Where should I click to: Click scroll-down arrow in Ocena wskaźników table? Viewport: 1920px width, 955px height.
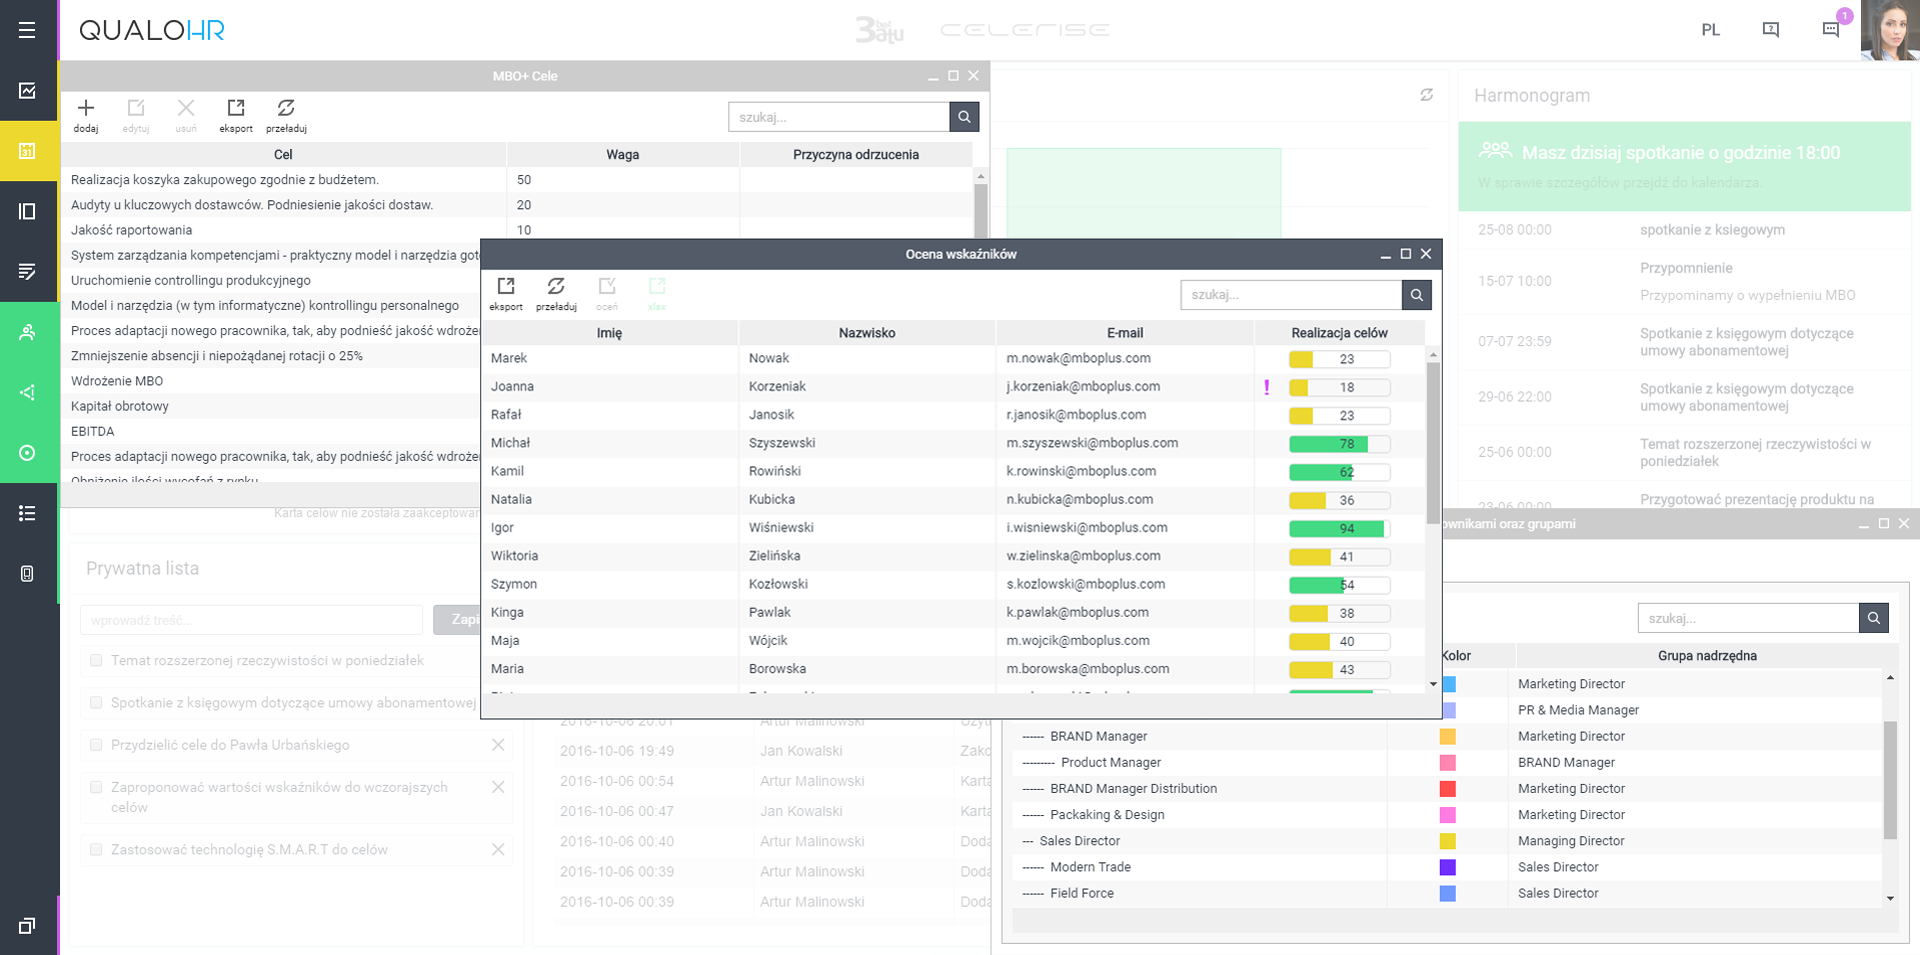[1433, 684]
